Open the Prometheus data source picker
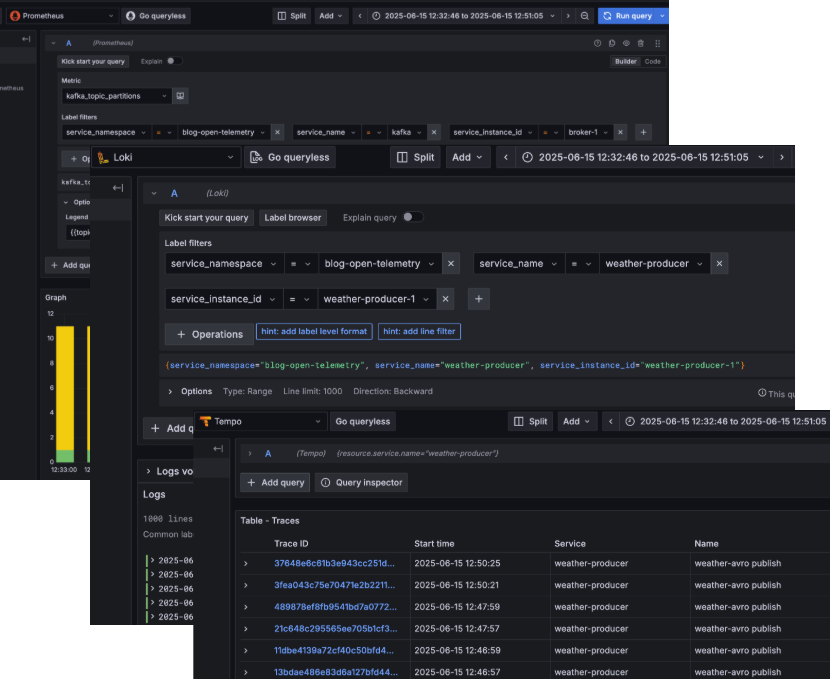The width and height of the screenshot is (830, 680). coord(62,16)
